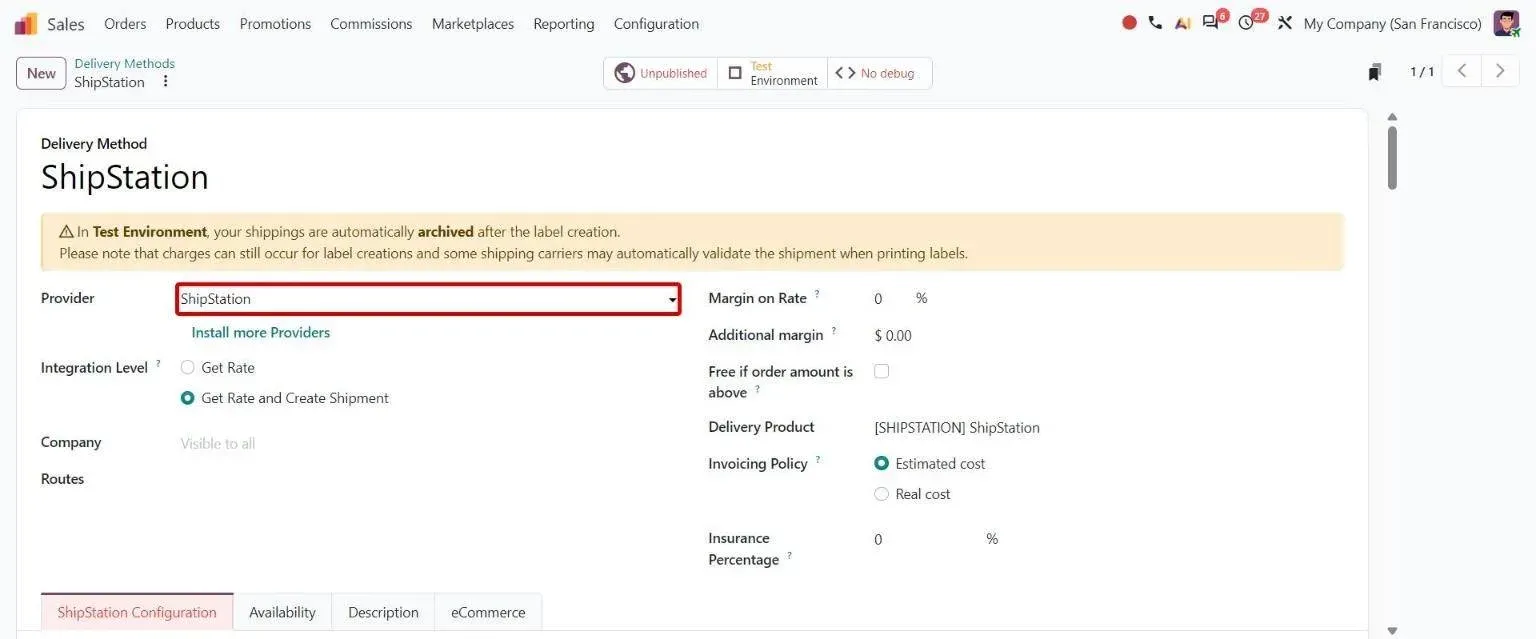The width and height of the screenshot is (1536, 639).
Task: Open the Products menu
Action: (192, 23)
